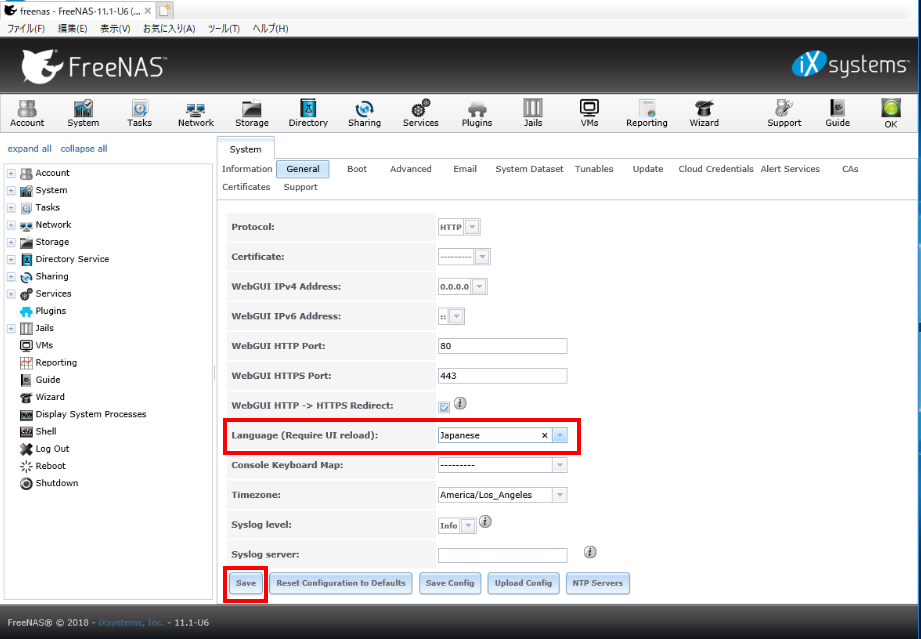Open the Protocol dropdown
This screenshot has width=921, height=639.
point(473,227)
